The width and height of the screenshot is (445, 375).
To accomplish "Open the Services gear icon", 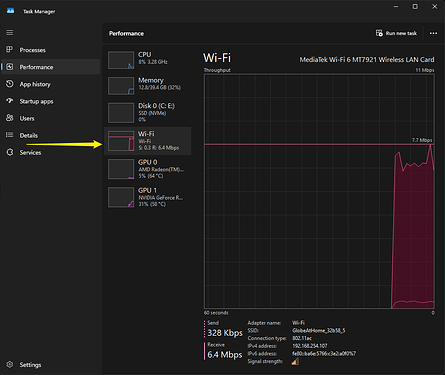I will [x=10, y=152].
